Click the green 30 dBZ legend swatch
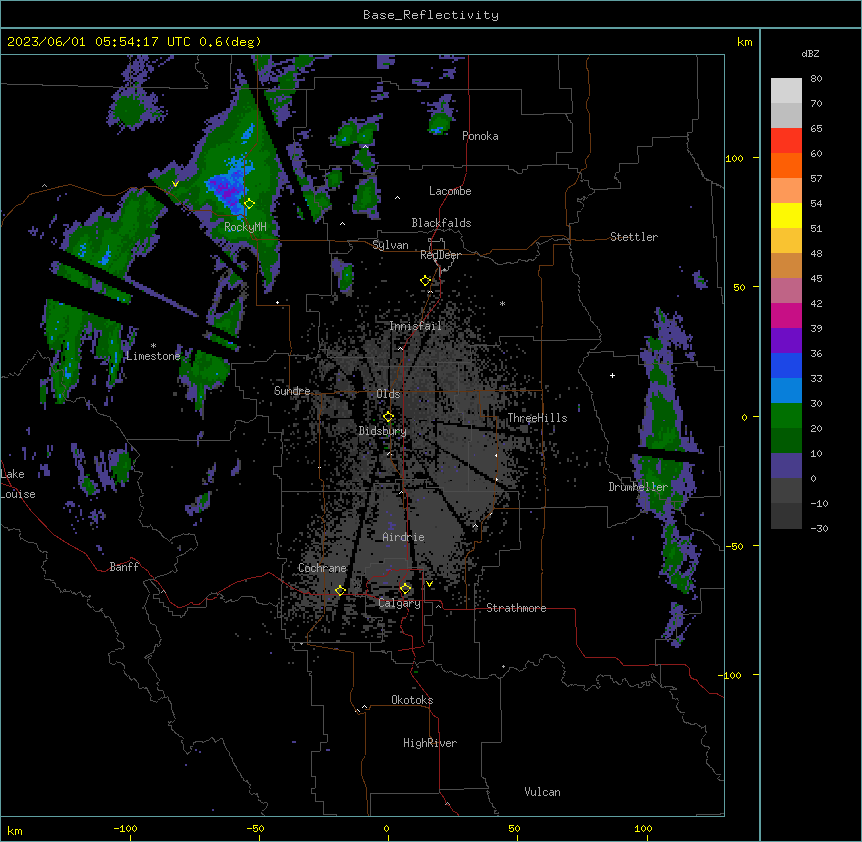The height and width of the screenshot is (842, 862). click(786, 416)
